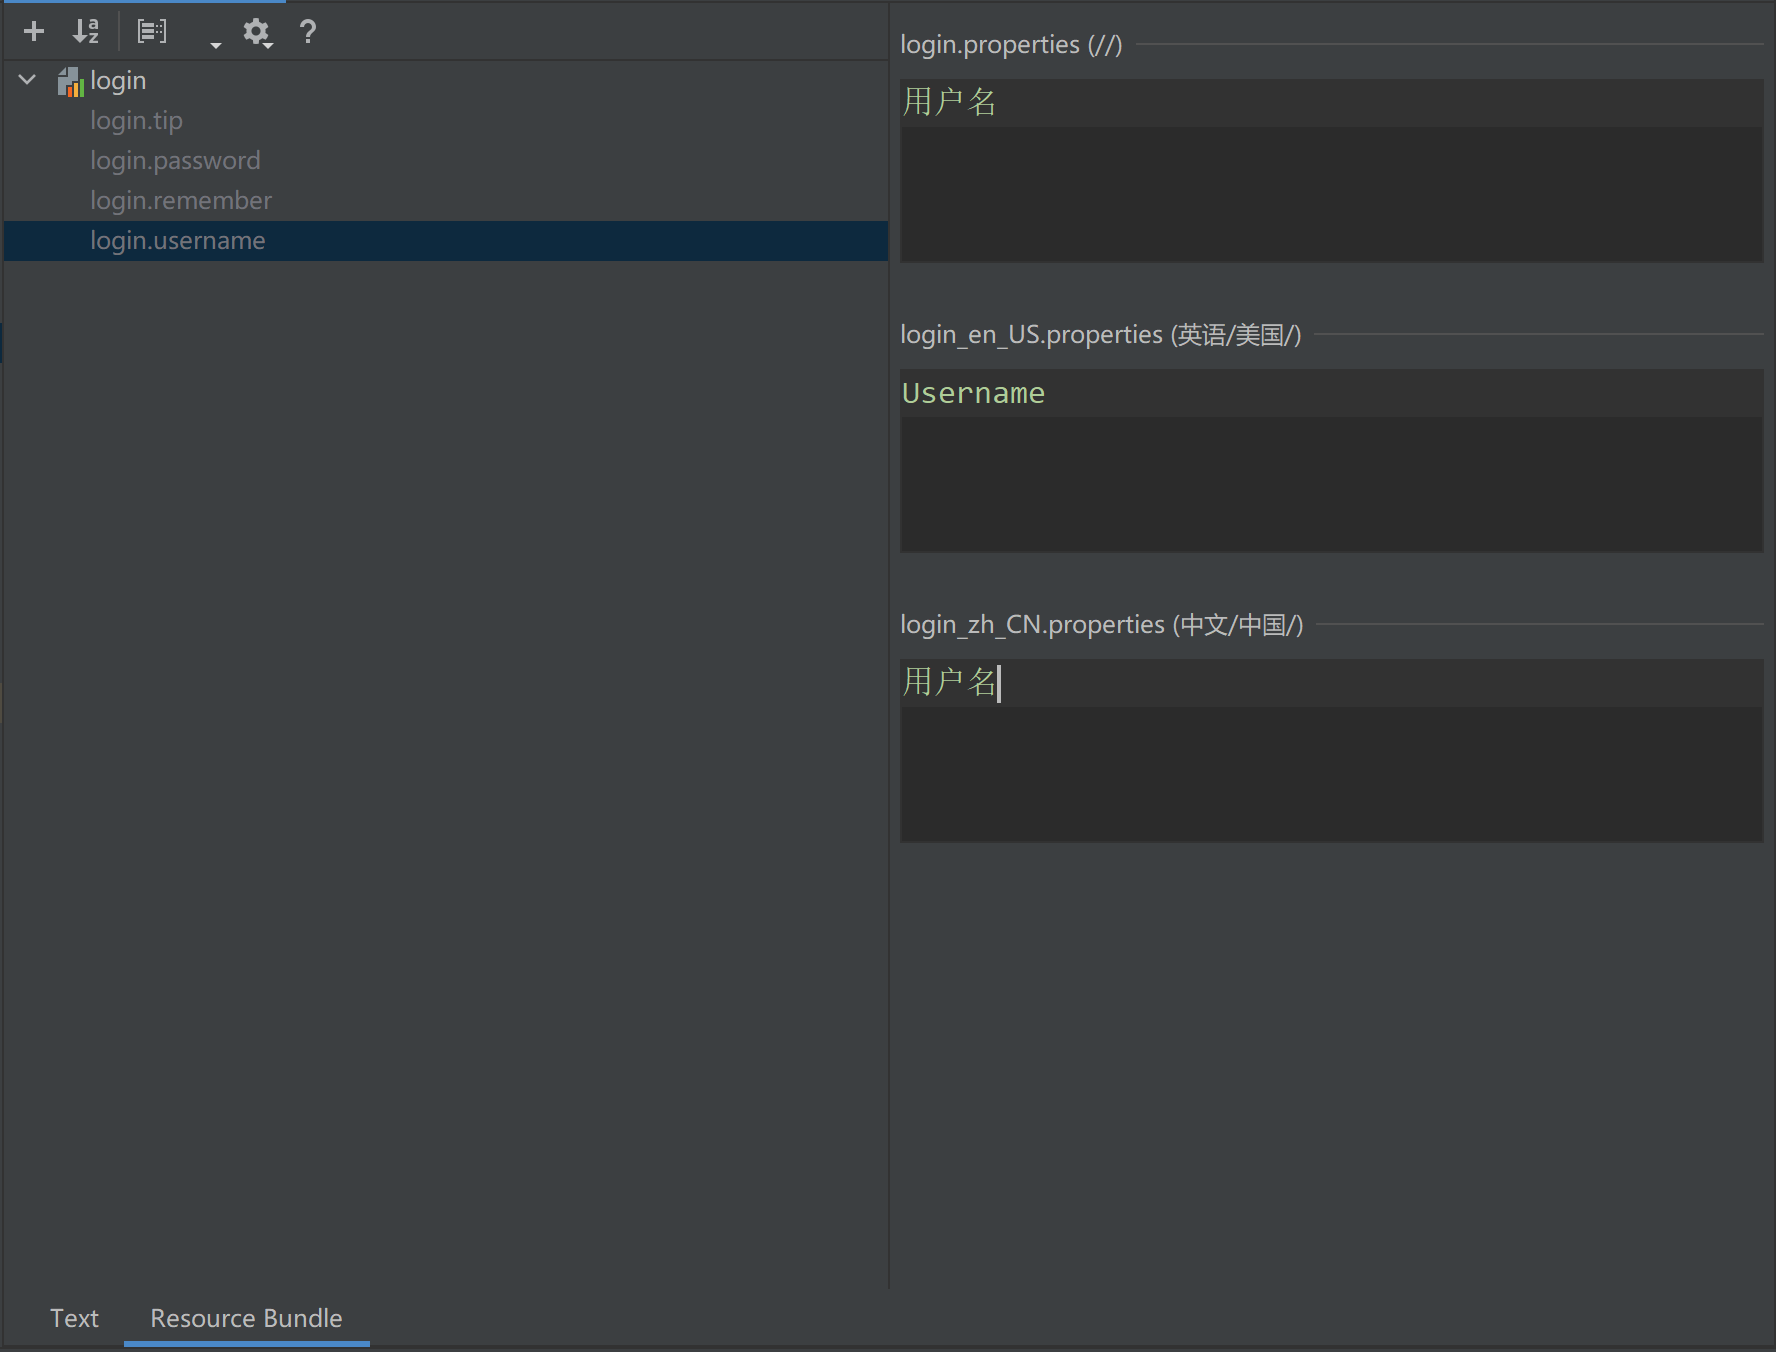1776x1352 pixels.
Task: Click the Username English value field
Action: (1330, 460)
